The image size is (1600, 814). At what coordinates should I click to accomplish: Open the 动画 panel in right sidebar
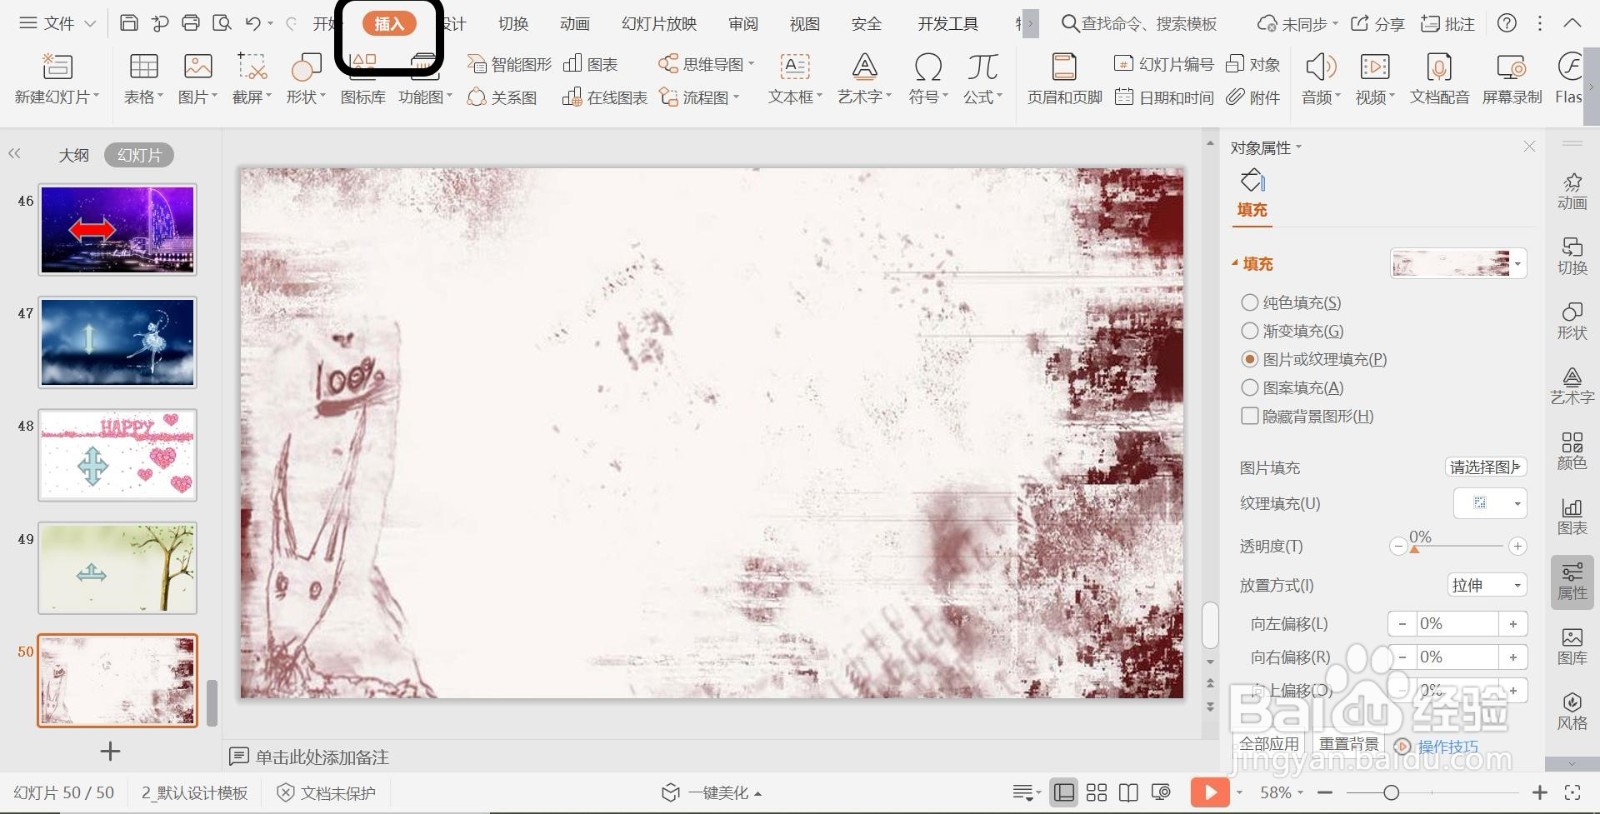click(x=1572, y=190)
